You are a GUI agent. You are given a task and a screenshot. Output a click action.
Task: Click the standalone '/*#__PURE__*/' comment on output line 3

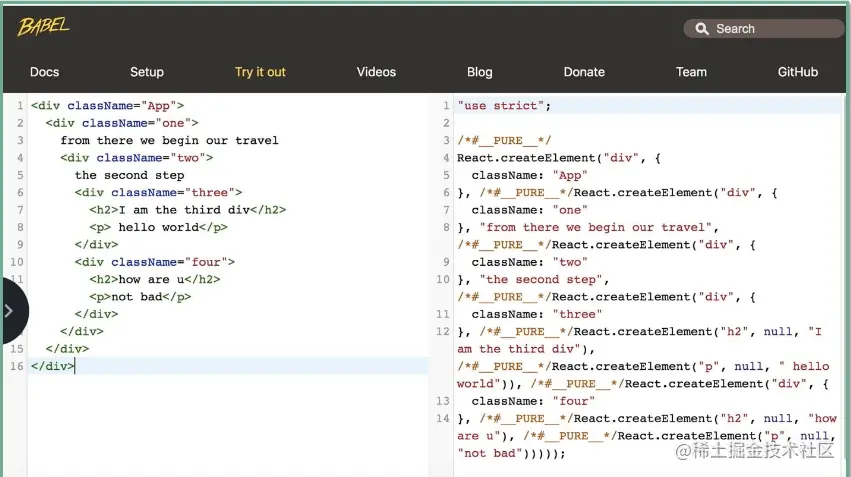pyautogui.click(x=504, y=141)
